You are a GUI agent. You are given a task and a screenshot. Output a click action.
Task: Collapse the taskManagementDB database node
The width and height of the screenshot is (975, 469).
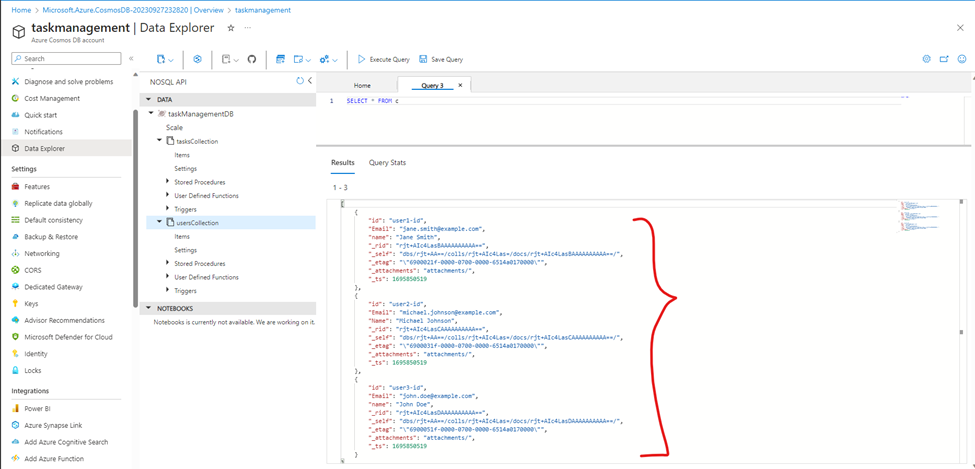click(150, 114)
